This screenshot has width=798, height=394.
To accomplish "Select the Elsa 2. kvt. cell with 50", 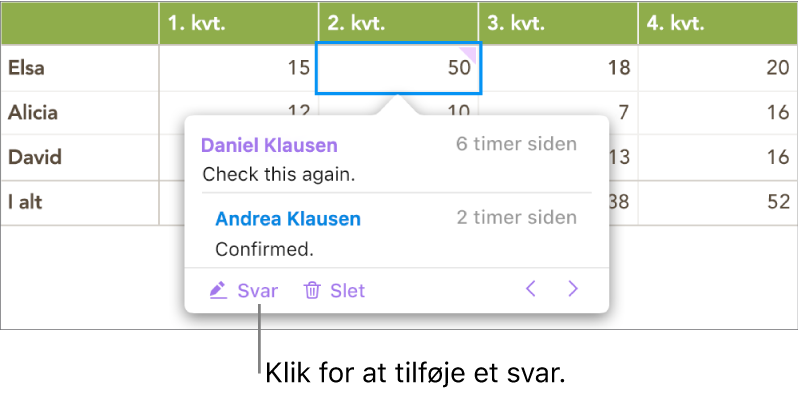I will tap(398, 68).
